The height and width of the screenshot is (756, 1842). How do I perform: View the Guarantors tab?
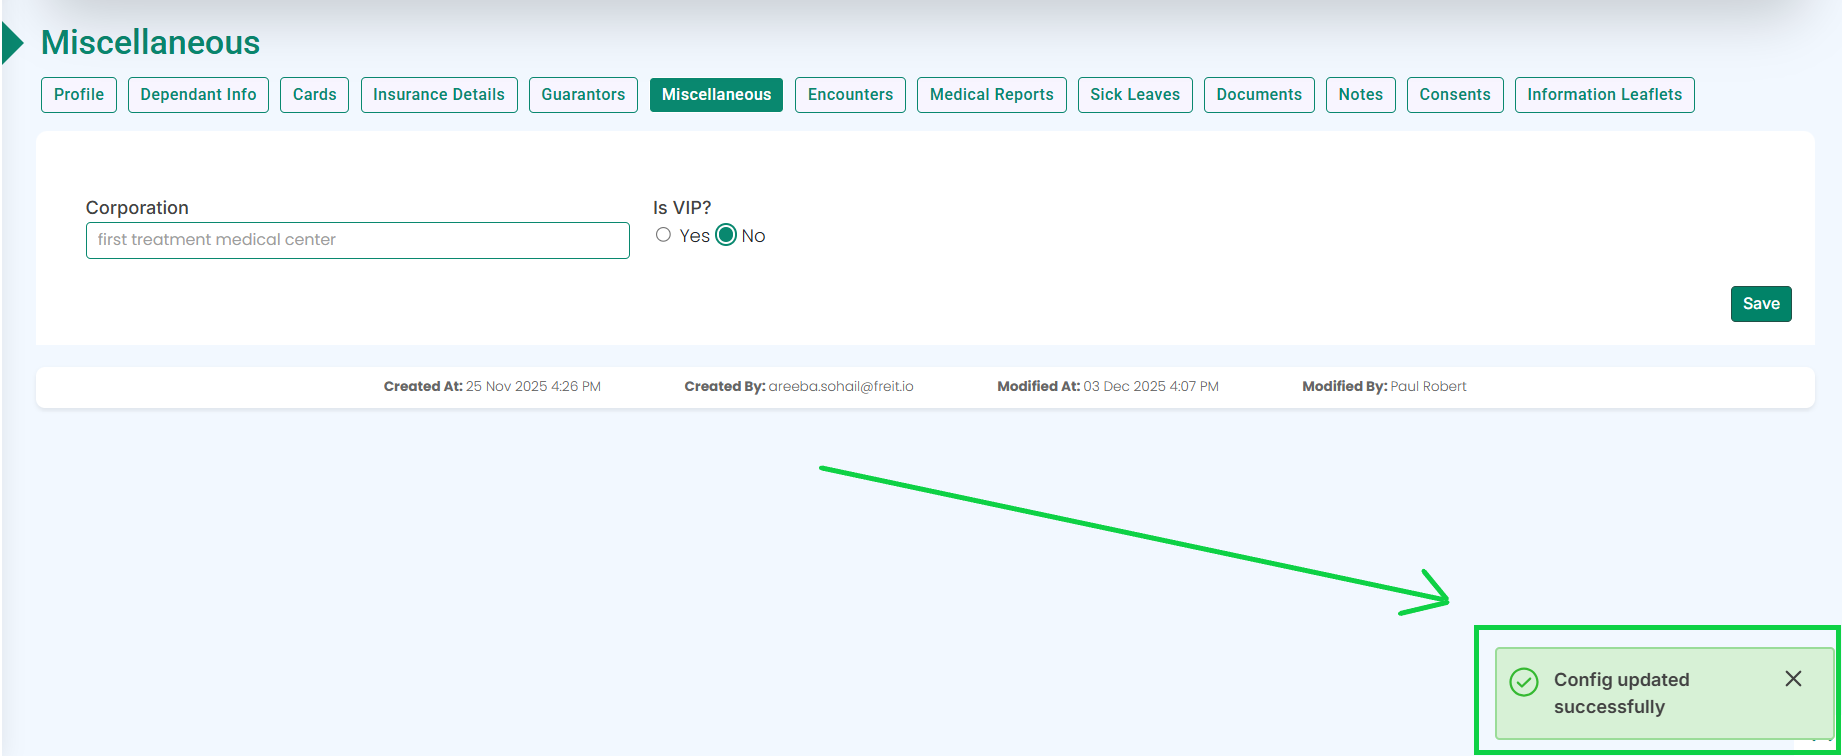pos(583,95)
